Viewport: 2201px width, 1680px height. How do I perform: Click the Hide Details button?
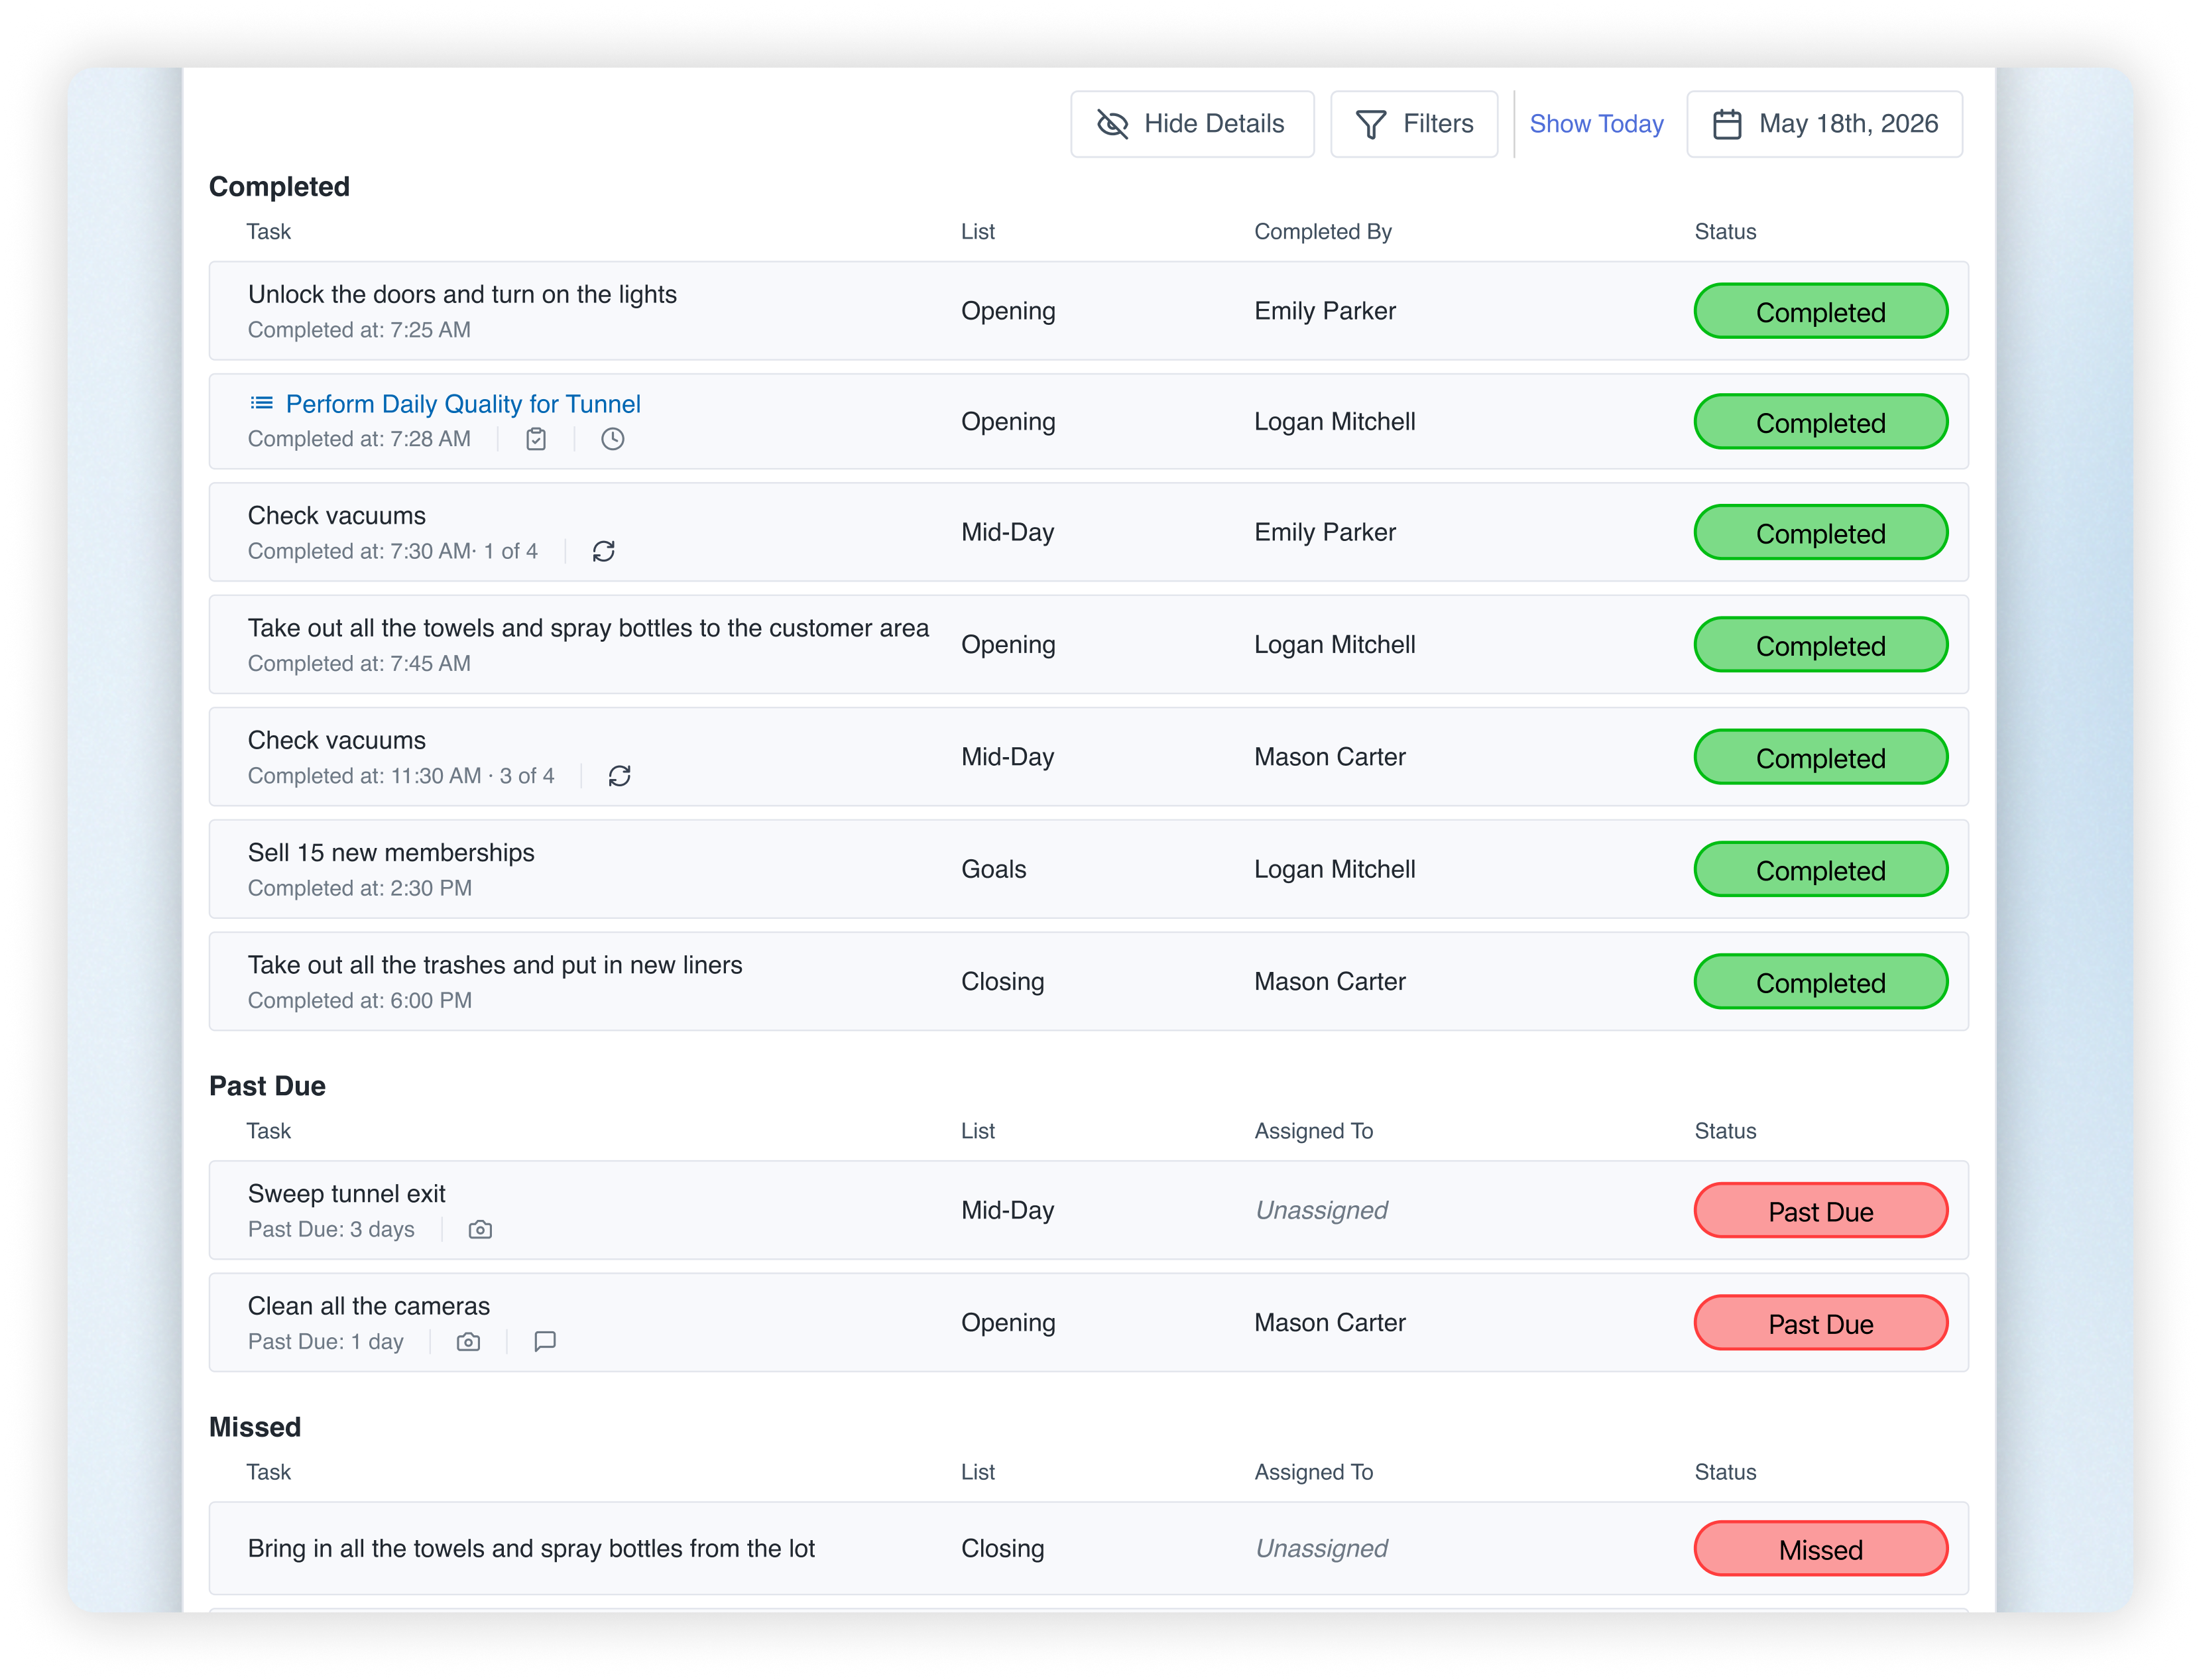(x=1192, y=124)
